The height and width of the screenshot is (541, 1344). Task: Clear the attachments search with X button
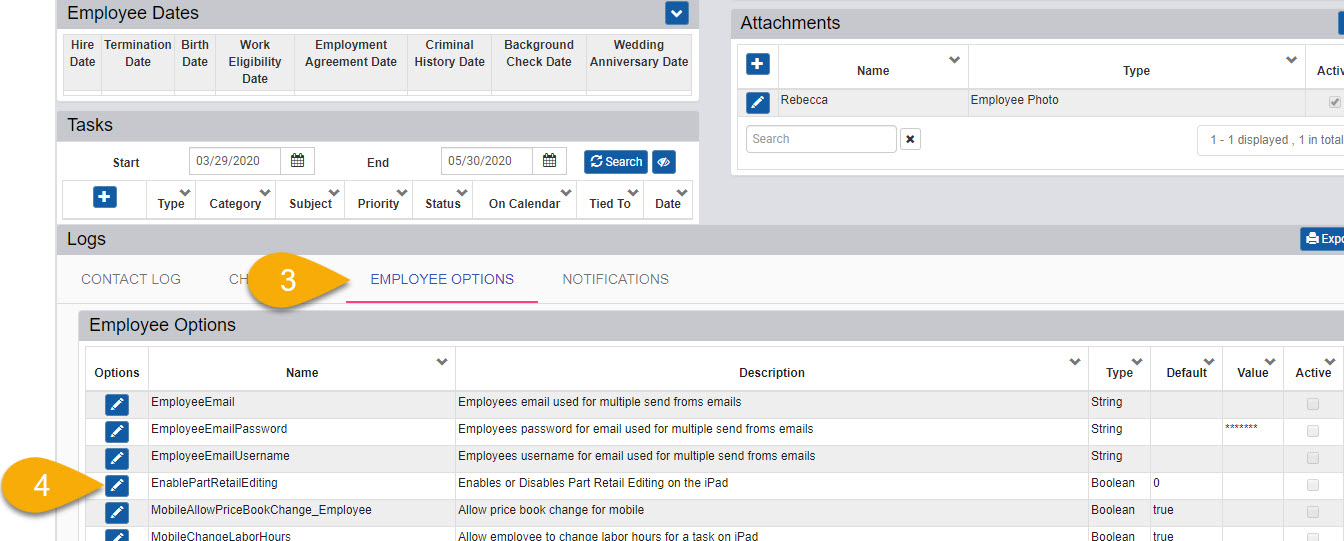[x=910, y=140]
